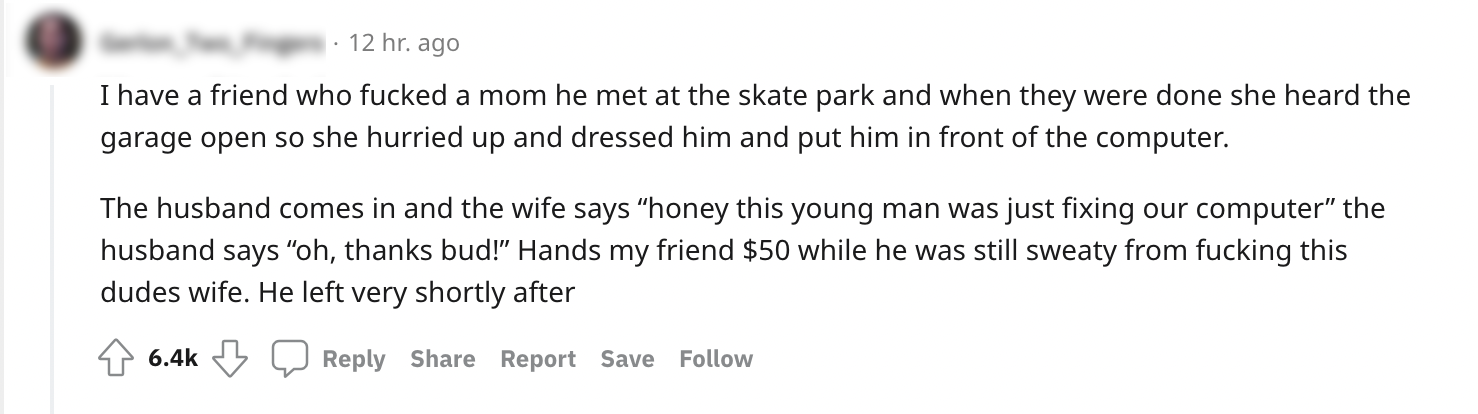Click the 6.4k vote score
The height and width of the screenshot is (414, 1478).
tap(172, 359)
